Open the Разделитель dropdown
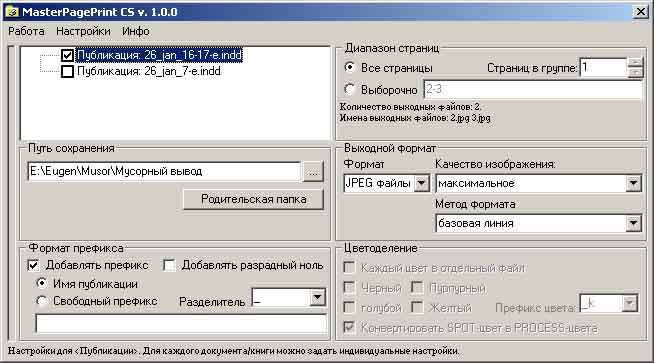This screenshot has width=654, height=363. (318, 297)
